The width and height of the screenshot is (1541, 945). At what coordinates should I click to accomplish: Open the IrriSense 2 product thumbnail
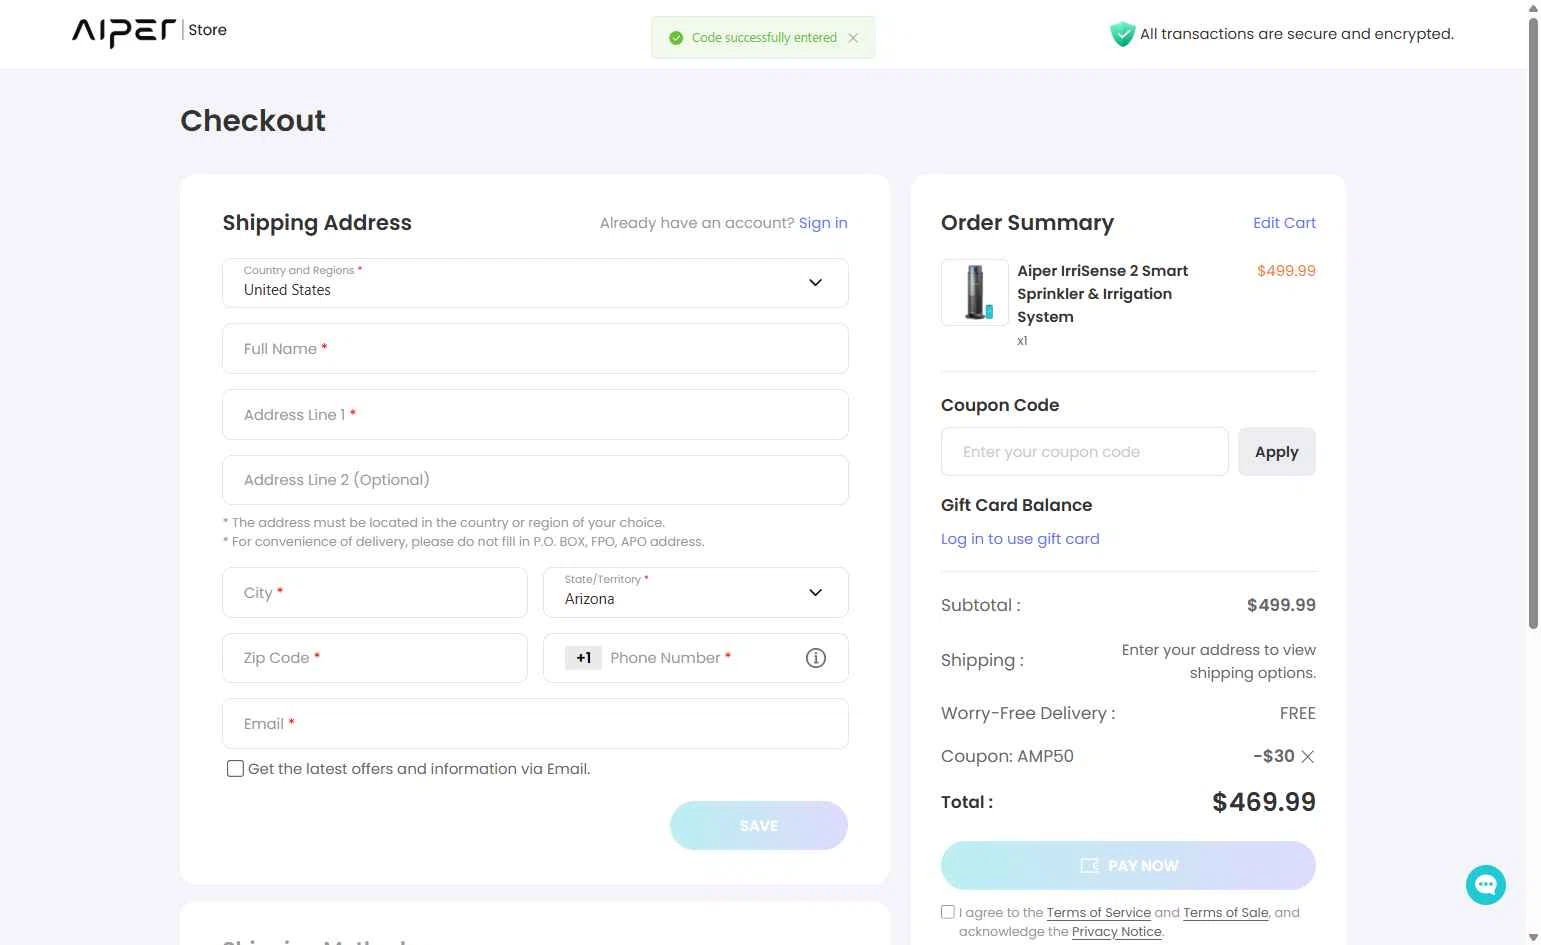coord(975,293)
